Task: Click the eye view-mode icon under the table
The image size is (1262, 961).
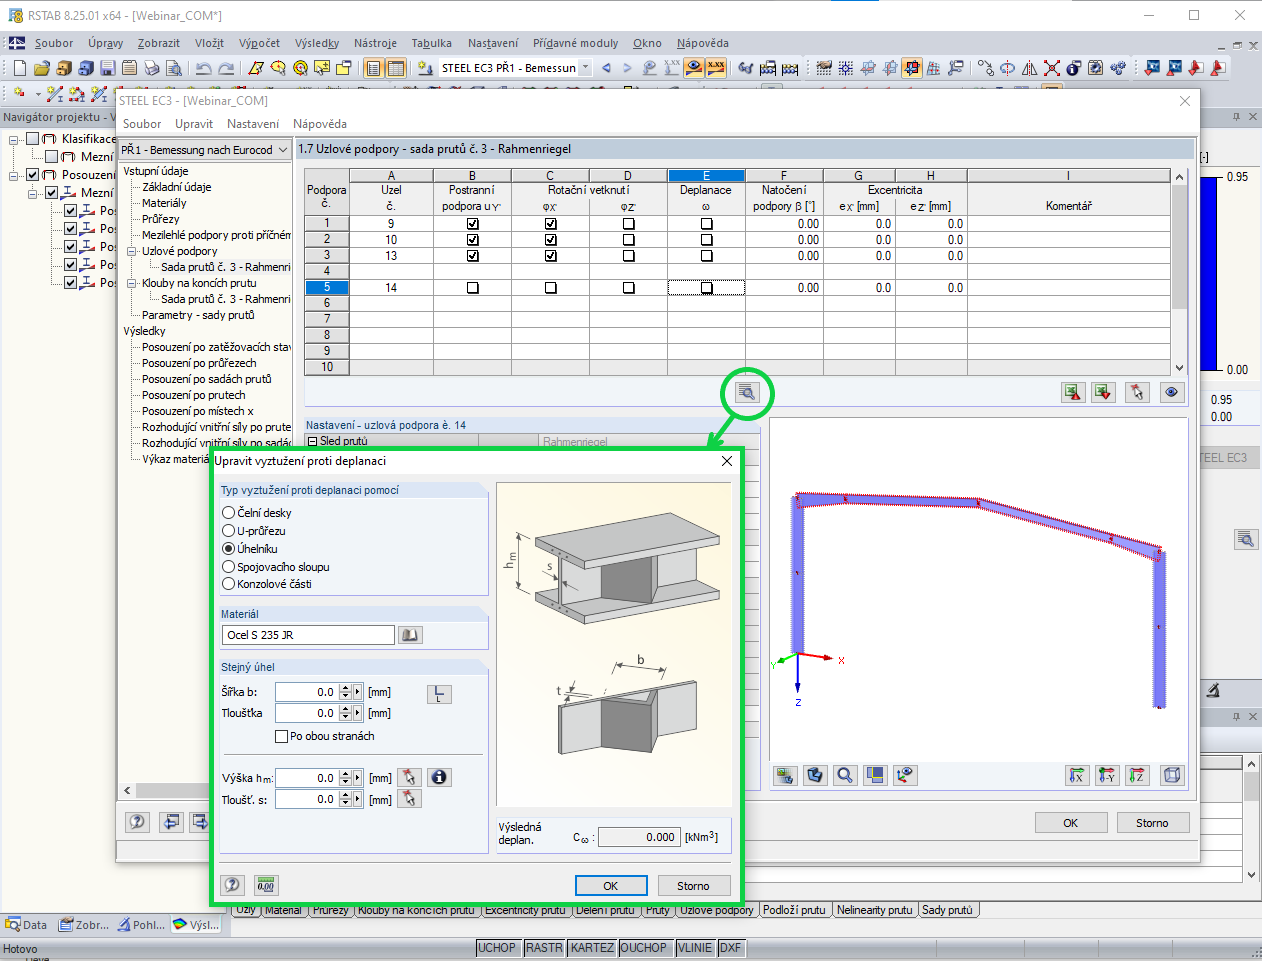Action: click(1172, 392)
